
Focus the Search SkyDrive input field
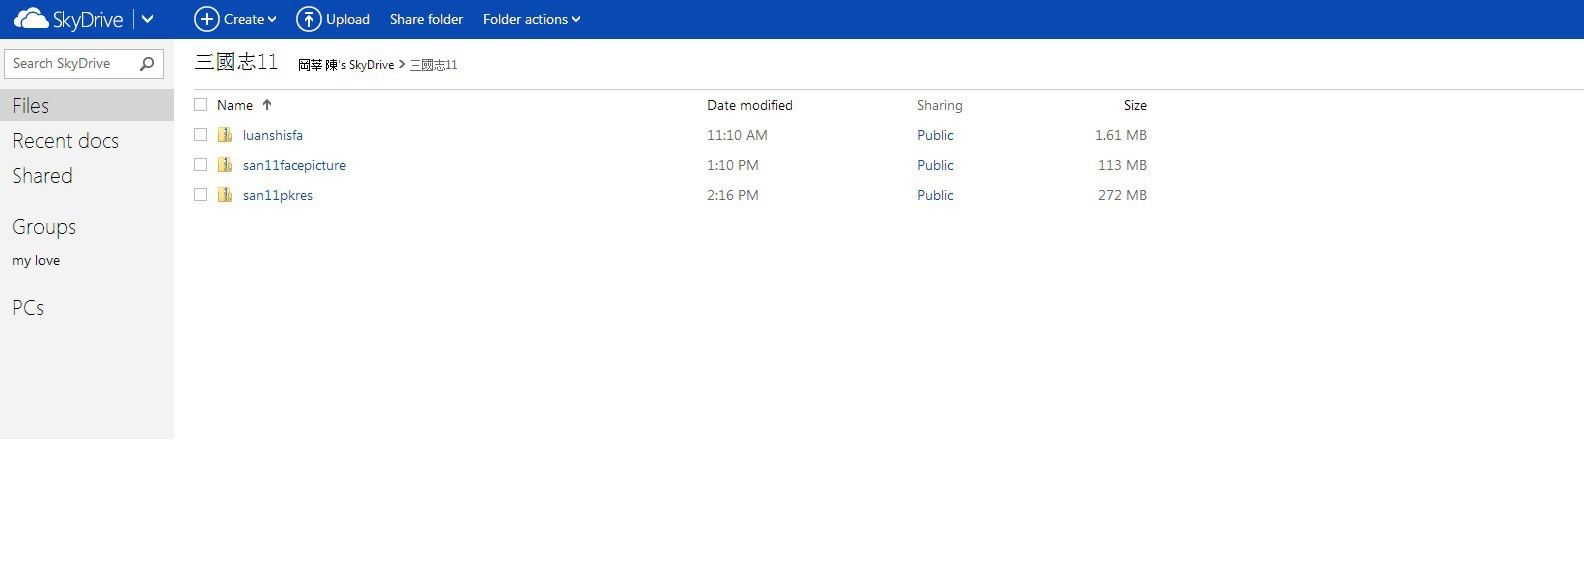(x=72, y=64)
